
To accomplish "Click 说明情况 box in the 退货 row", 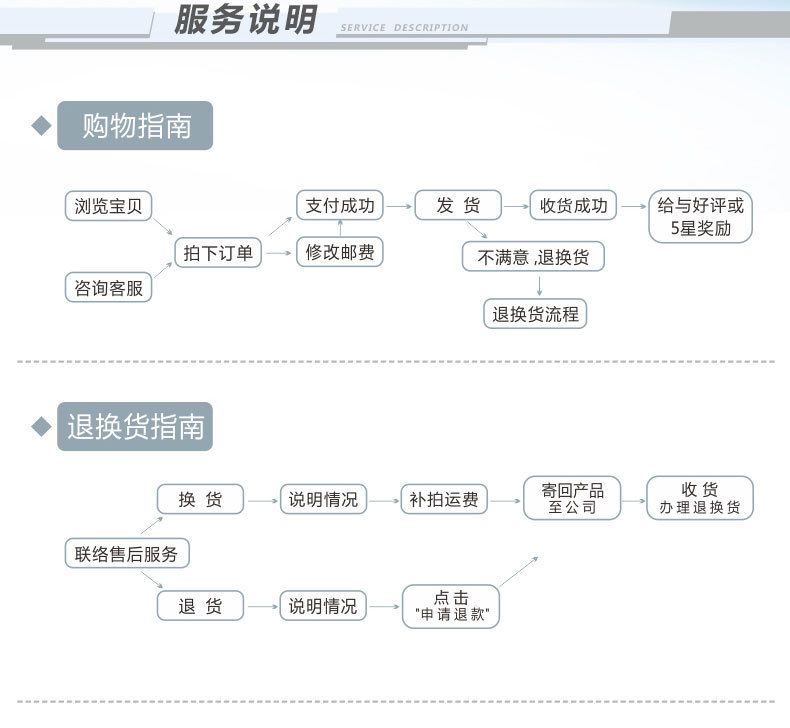I will pos(323,606).
